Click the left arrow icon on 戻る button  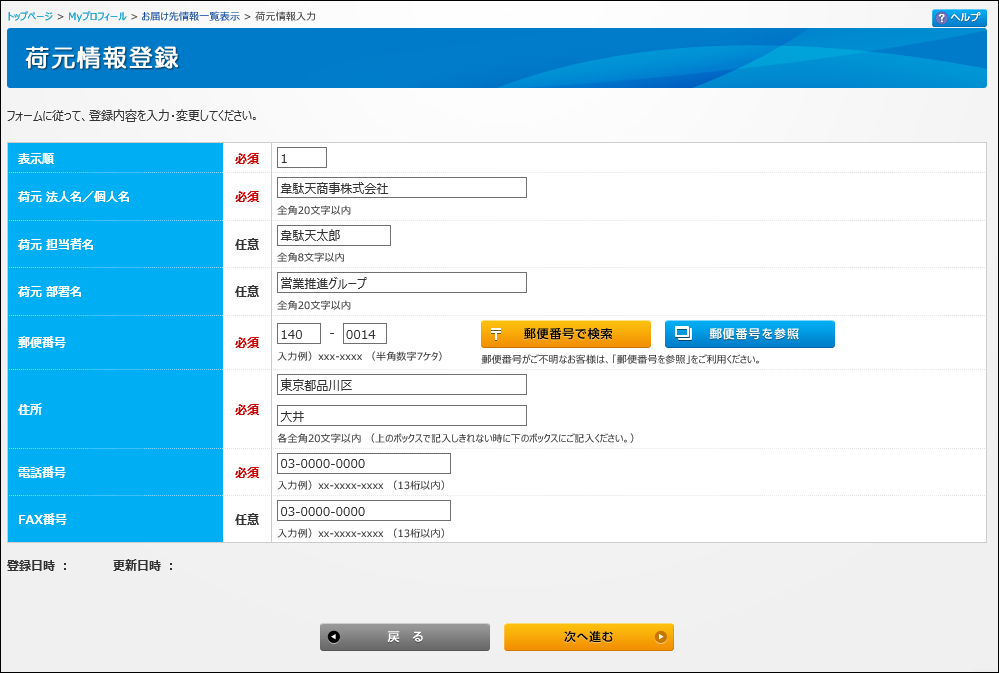coord(334,637)
